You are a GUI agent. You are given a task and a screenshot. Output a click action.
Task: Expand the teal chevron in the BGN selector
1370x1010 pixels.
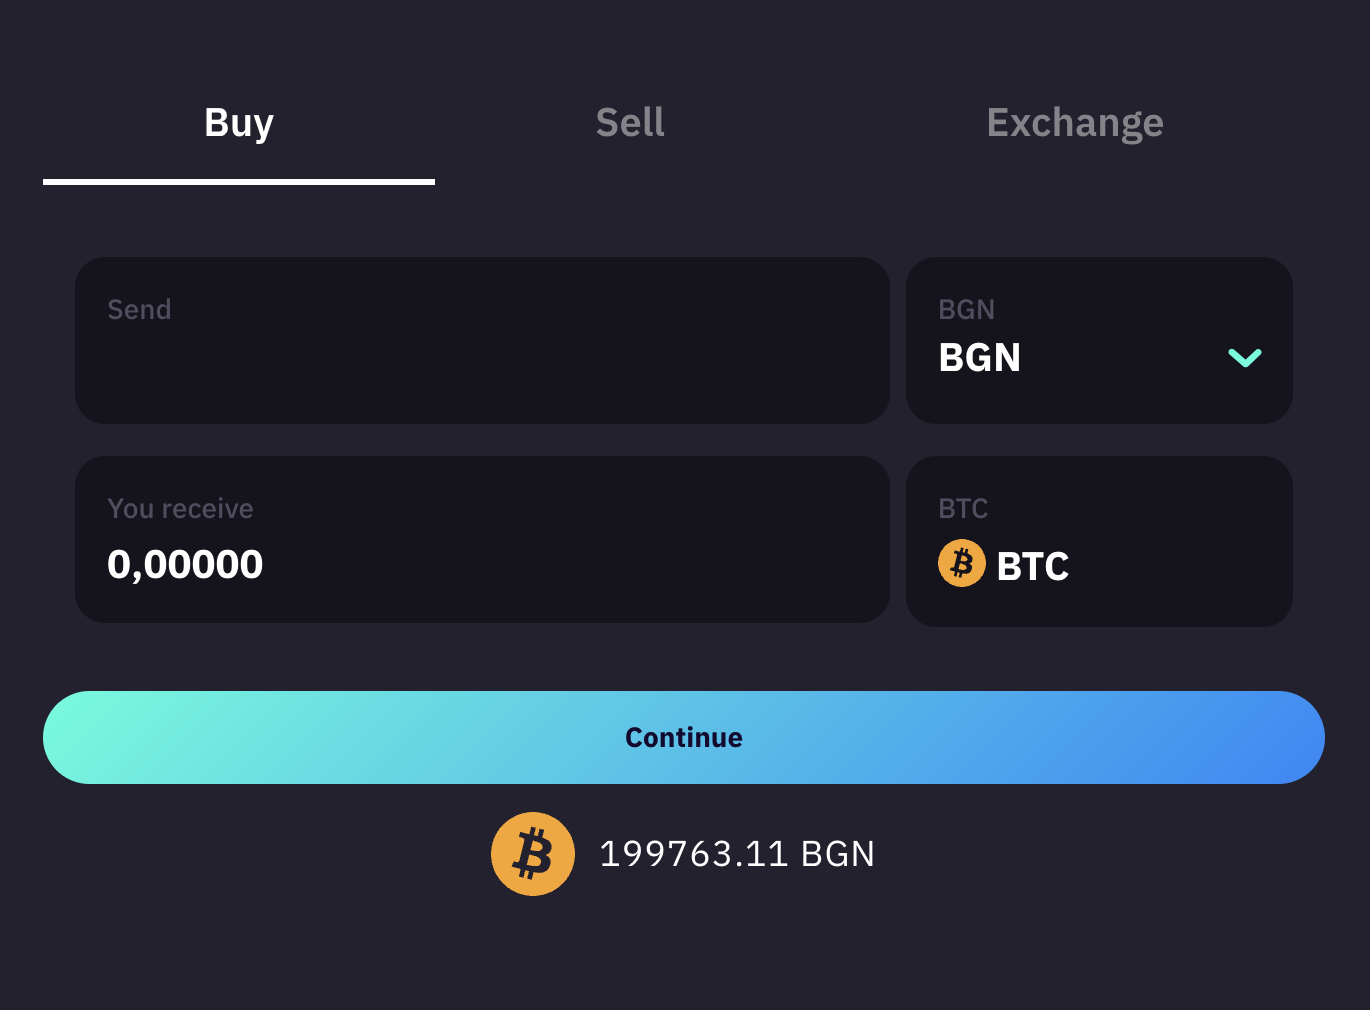coord(1245,357)
